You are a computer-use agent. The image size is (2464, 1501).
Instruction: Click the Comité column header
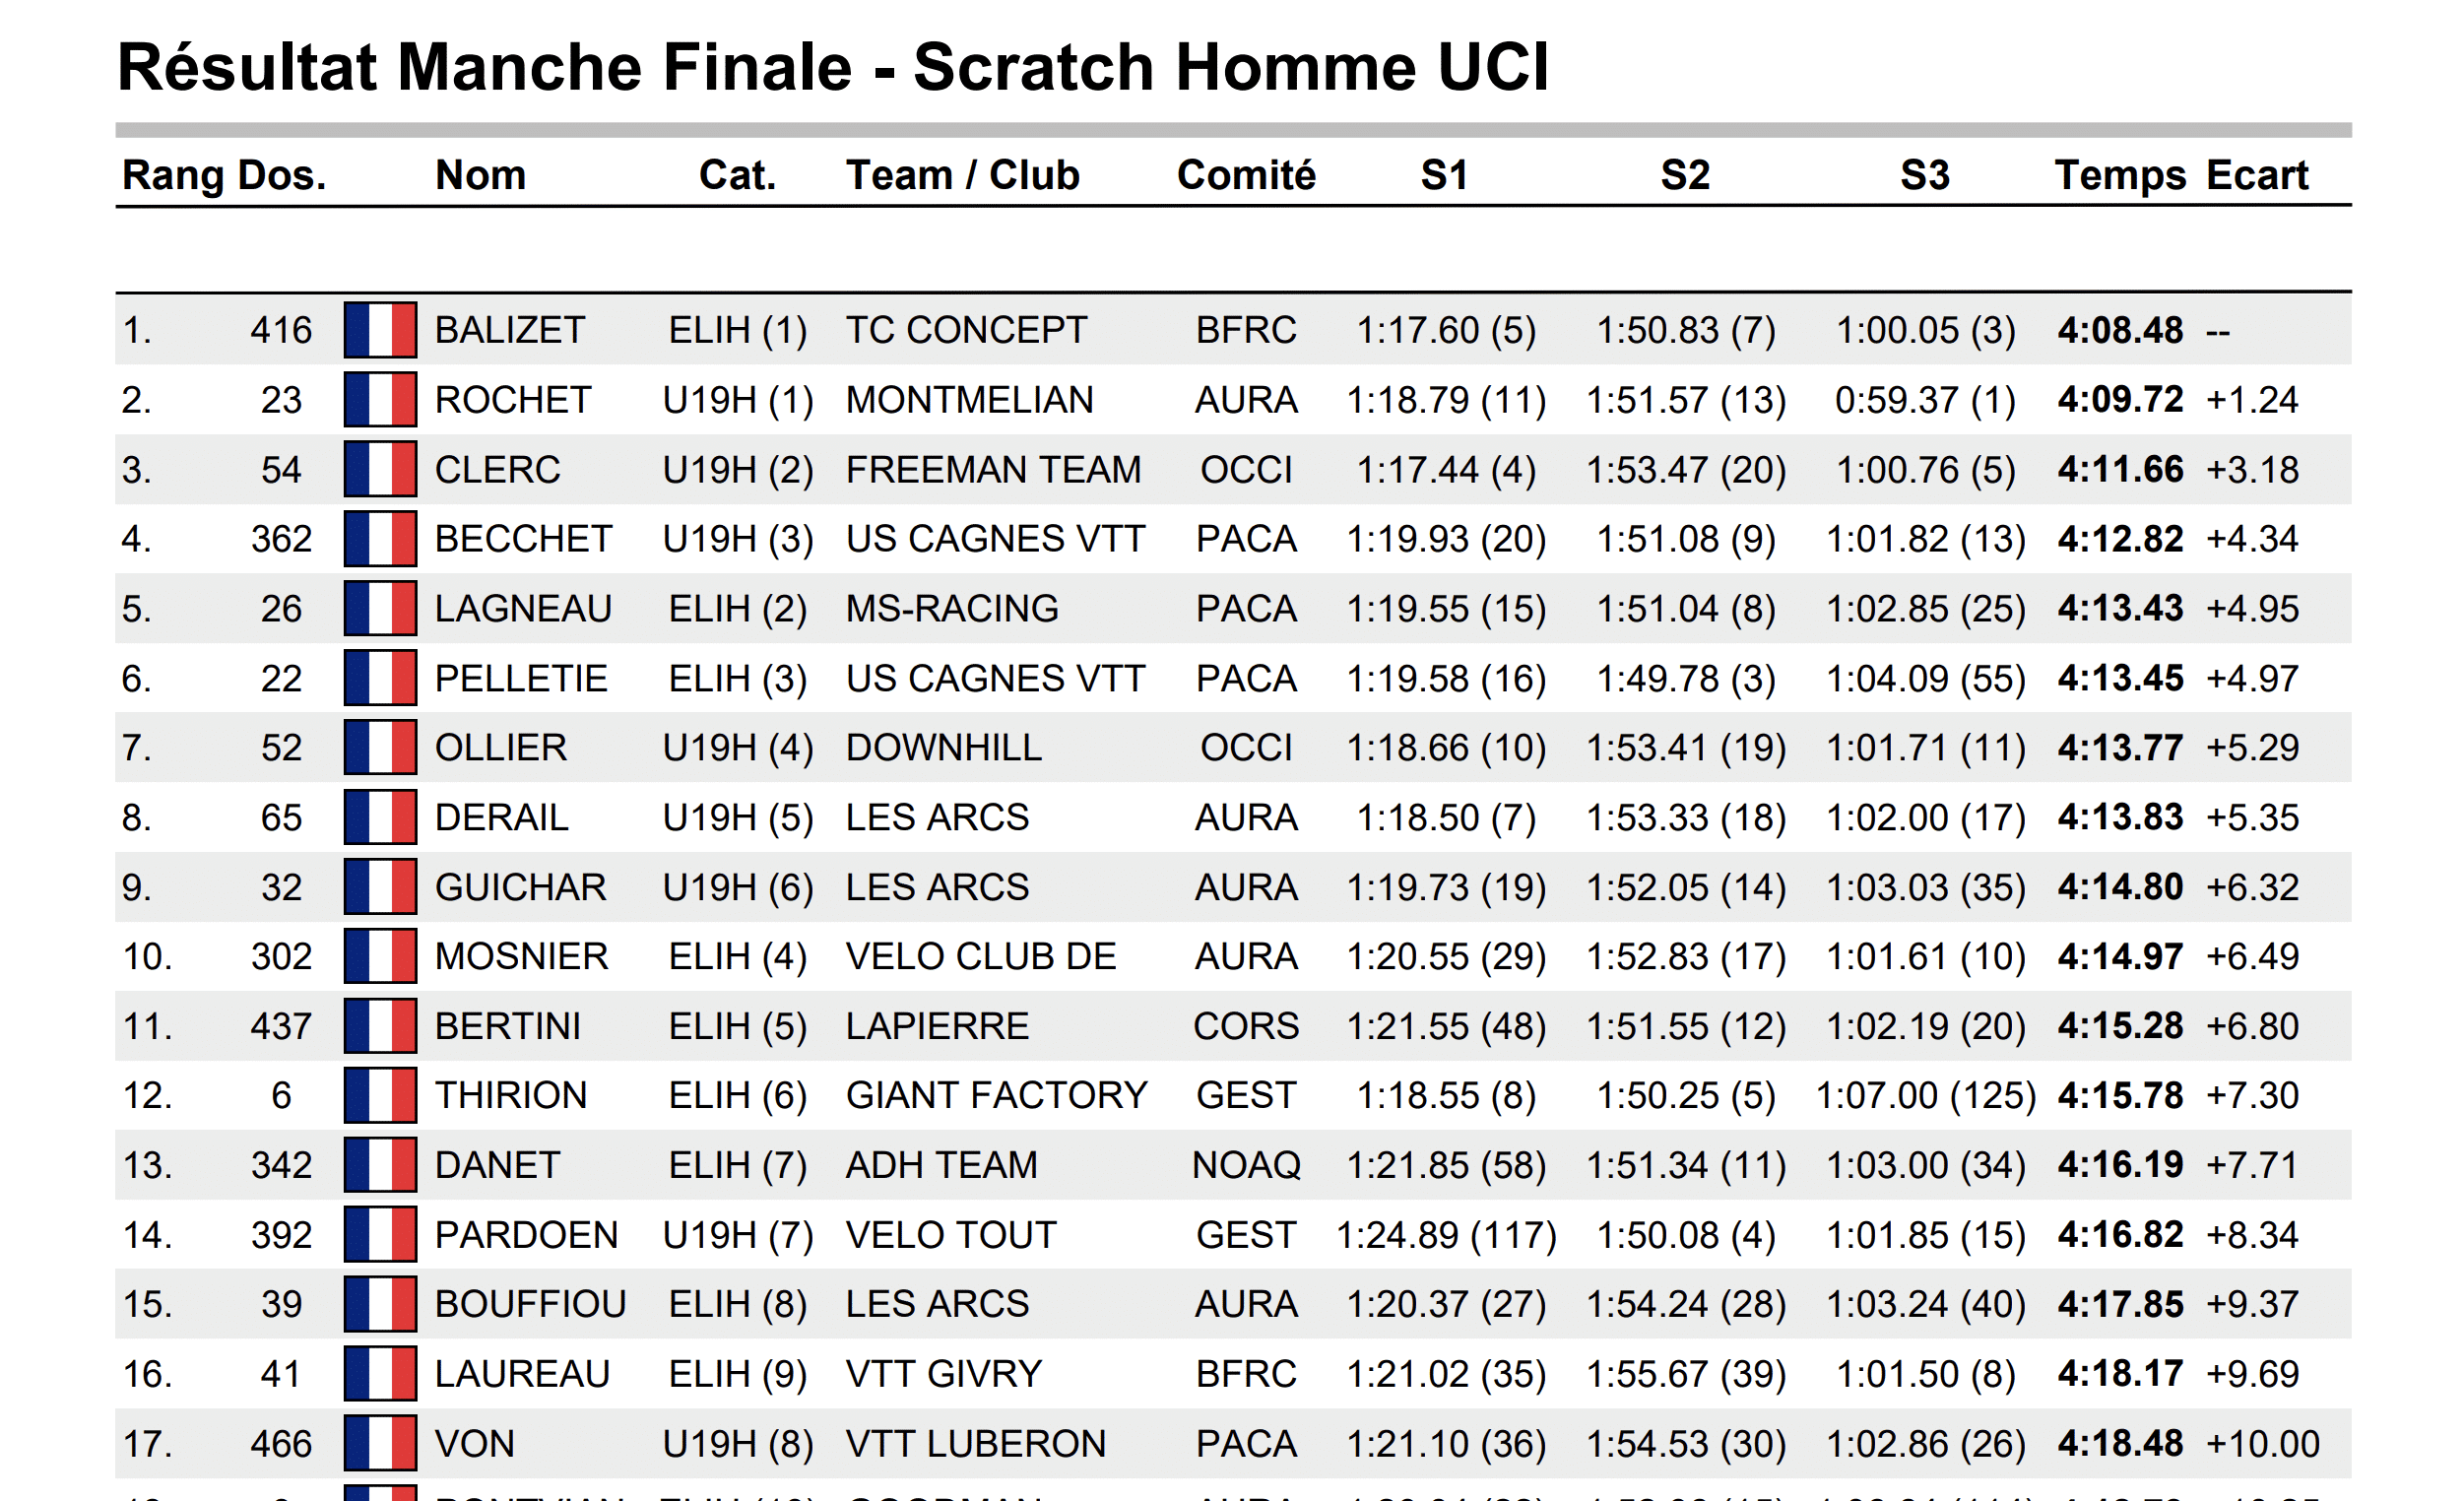[x=1246, y=175]
